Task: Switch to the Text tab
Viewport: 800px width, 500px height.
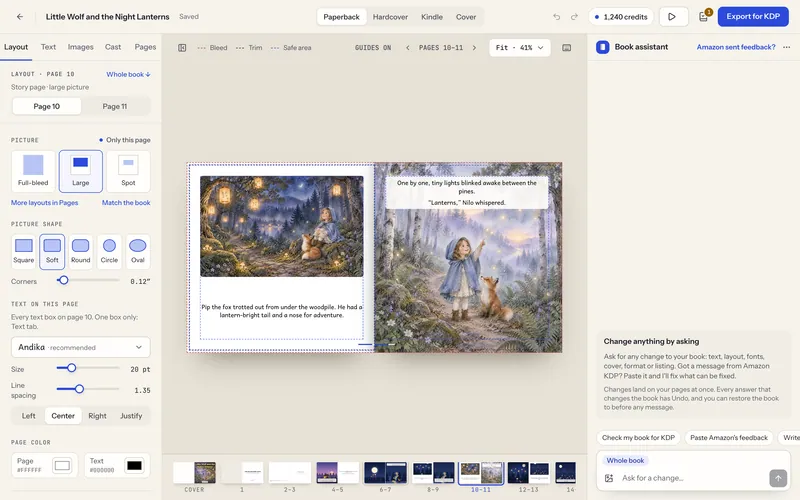Action: click(x=48, y=47)
